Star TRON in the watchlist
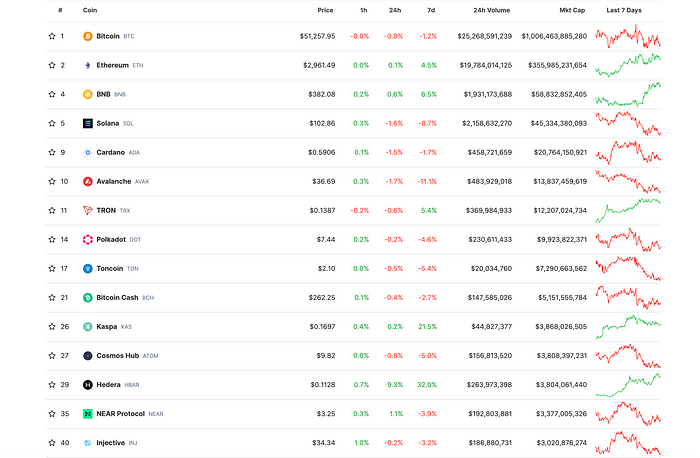 click(x=52, y=210)
